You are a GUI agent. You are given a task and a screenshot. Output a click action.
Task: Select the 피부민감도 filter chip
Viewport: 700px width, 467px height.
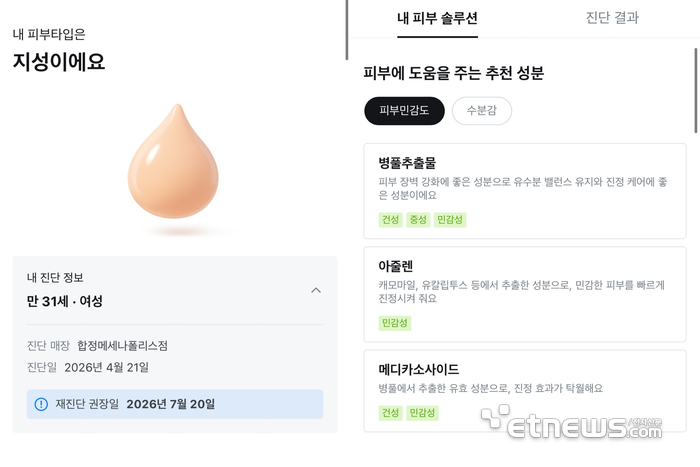404,111
